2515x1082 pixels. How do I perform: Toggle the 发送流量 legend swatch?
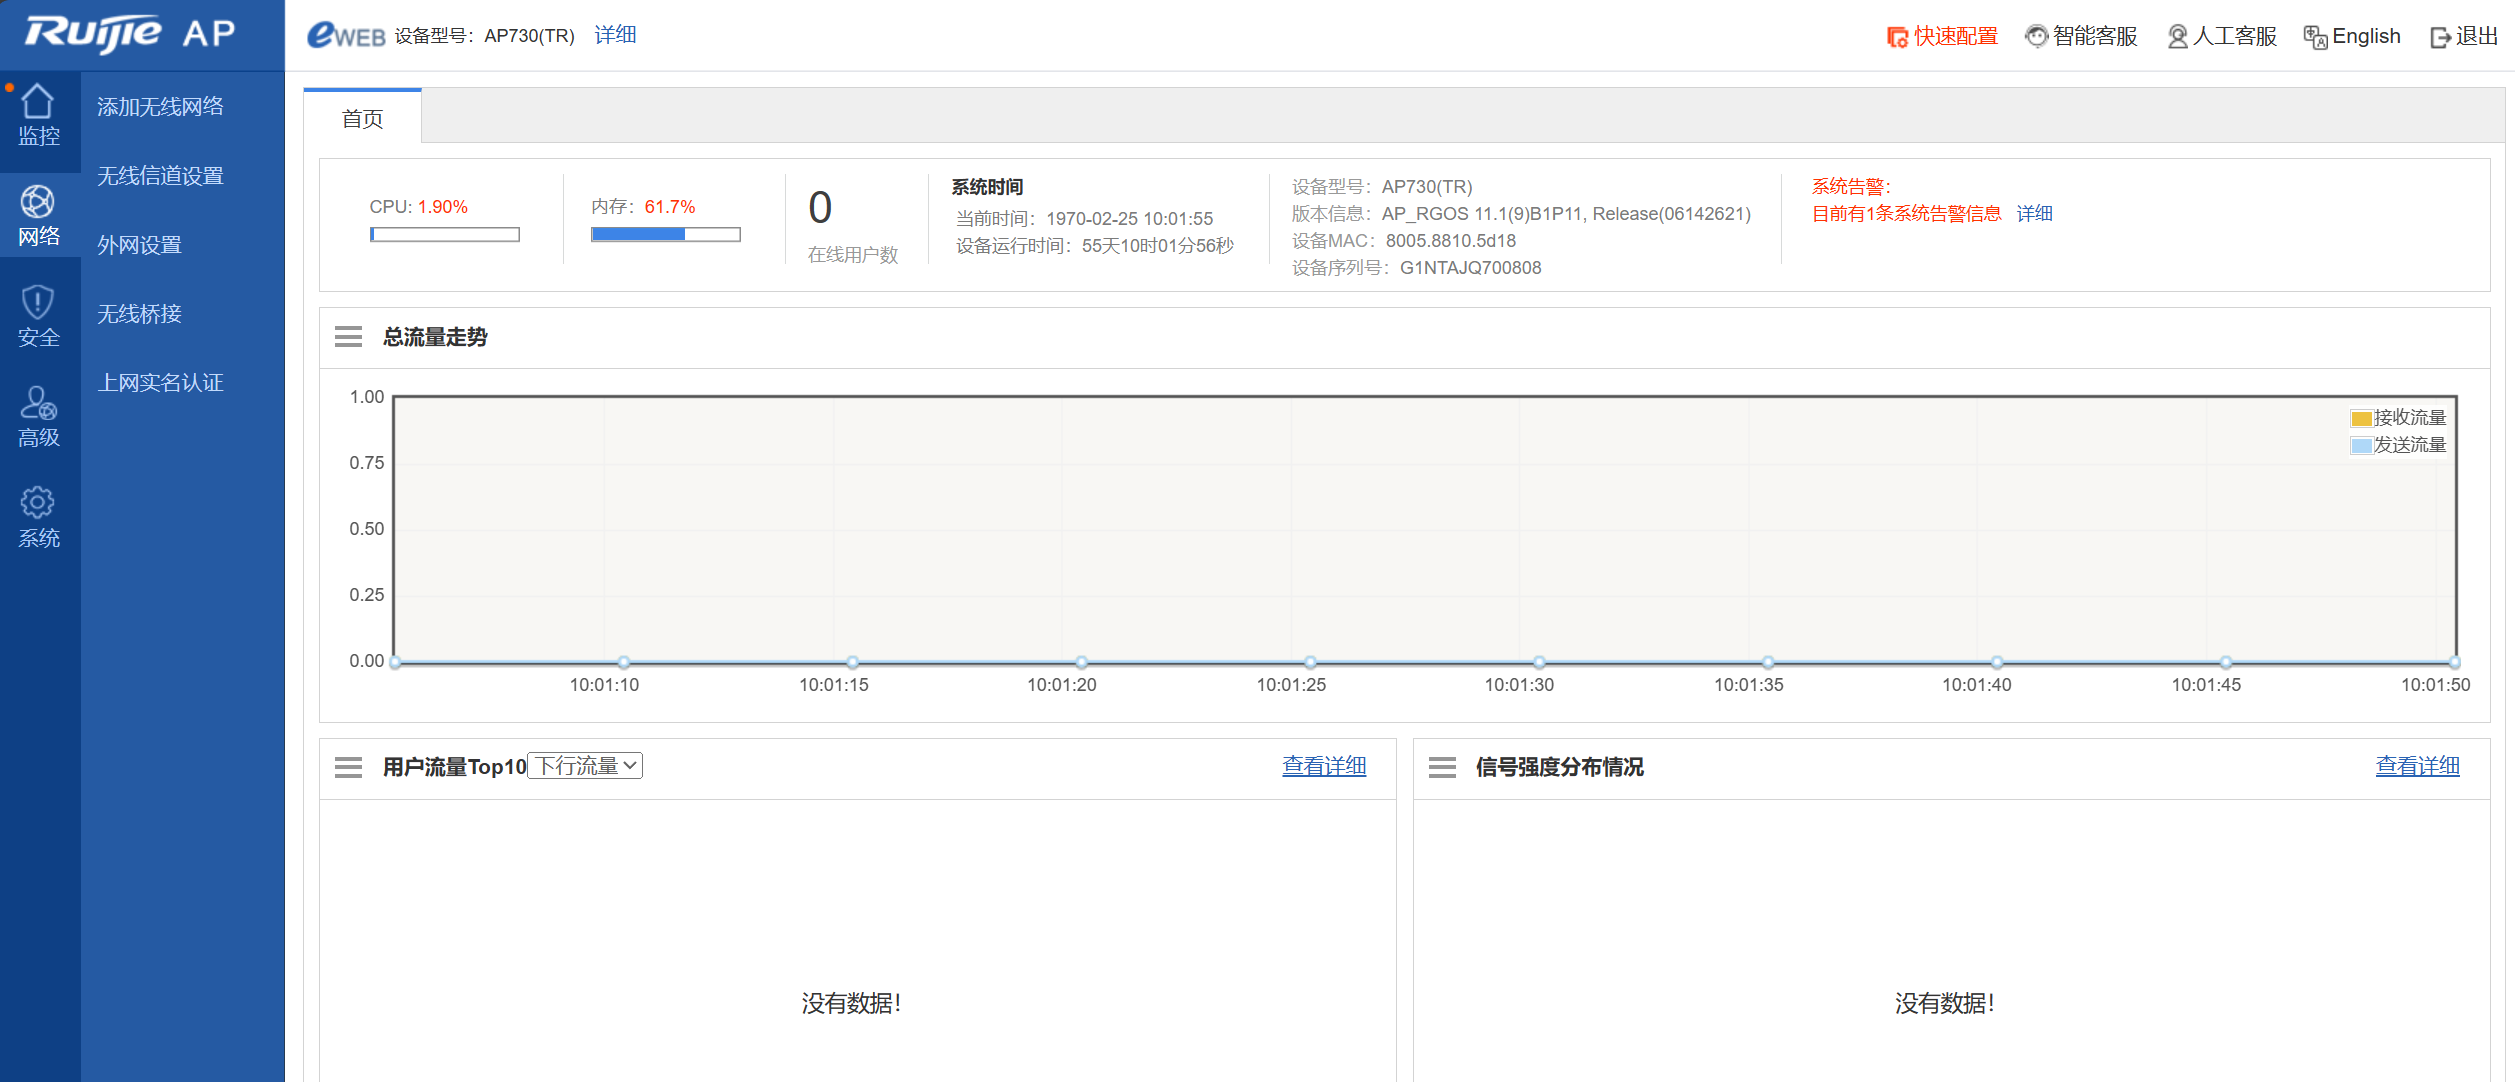point(2361,445)
